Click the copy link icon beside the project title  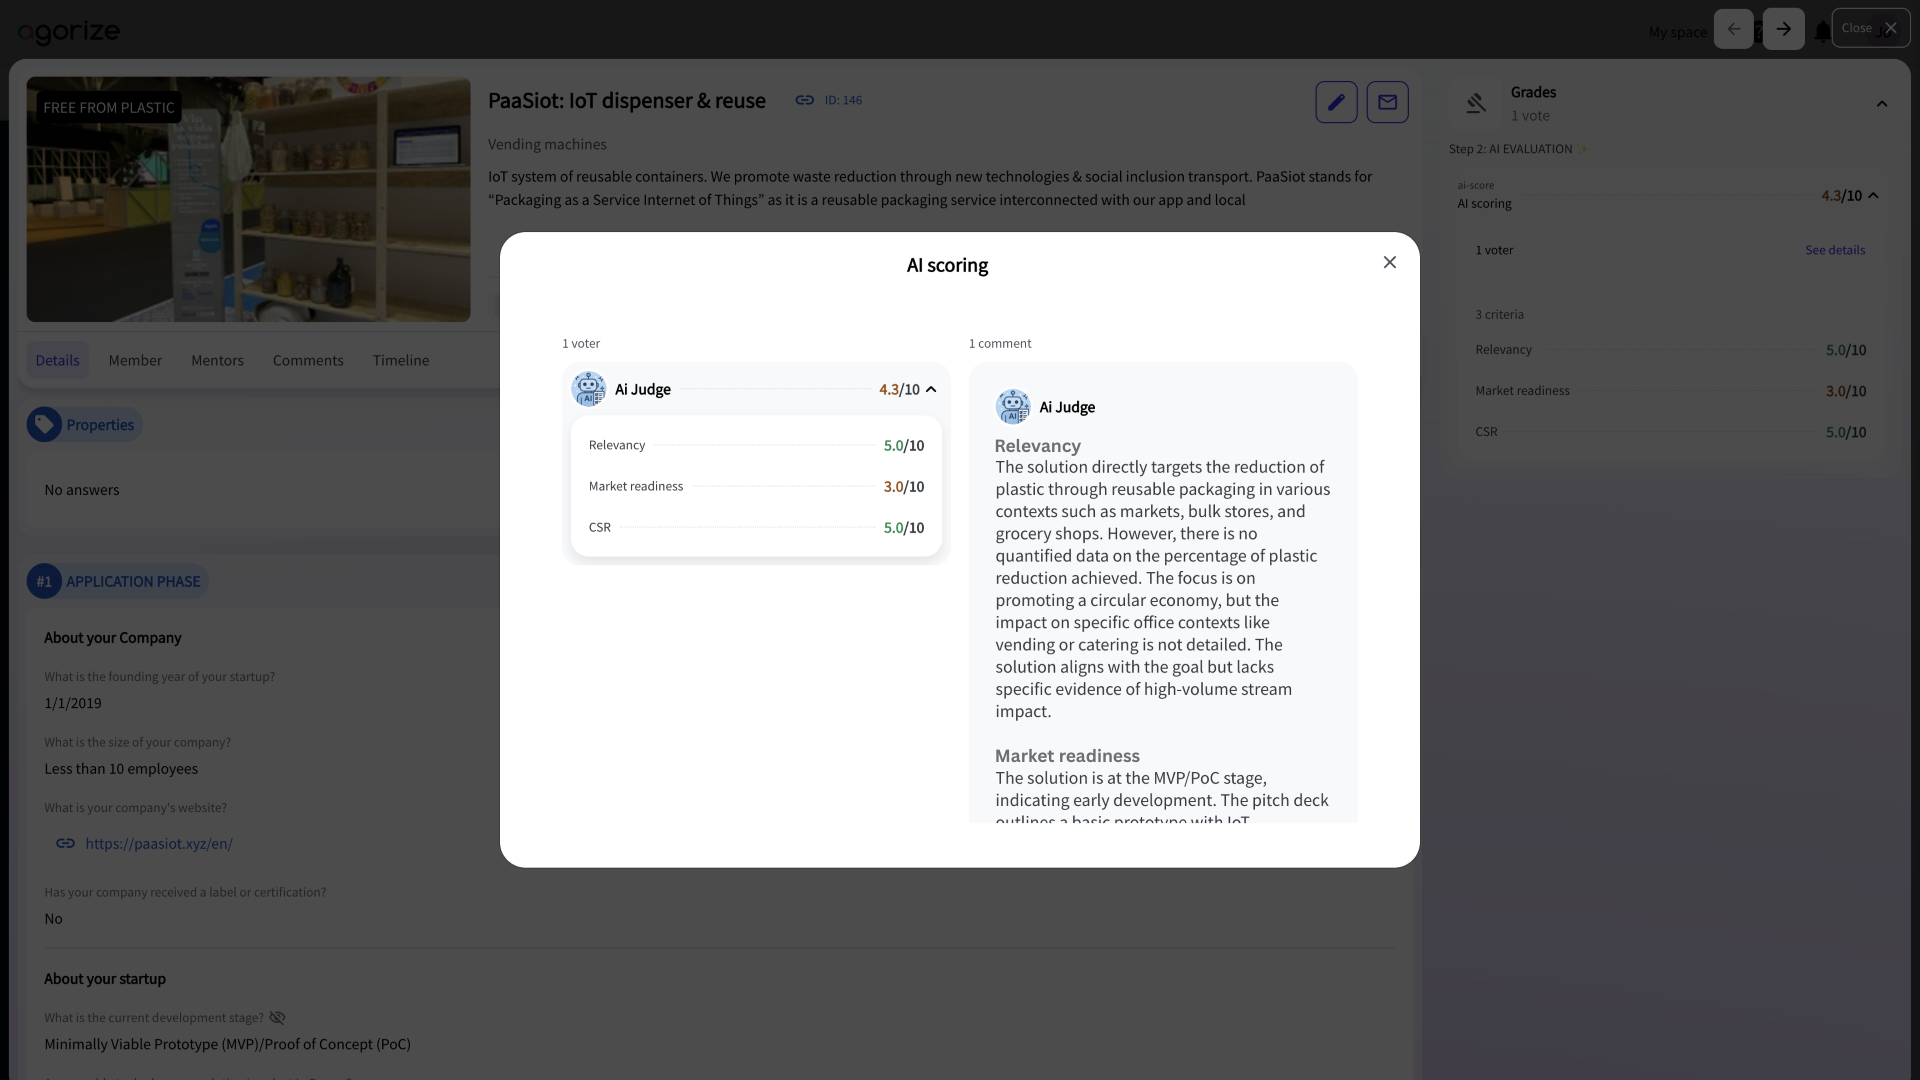pos(804,100)
